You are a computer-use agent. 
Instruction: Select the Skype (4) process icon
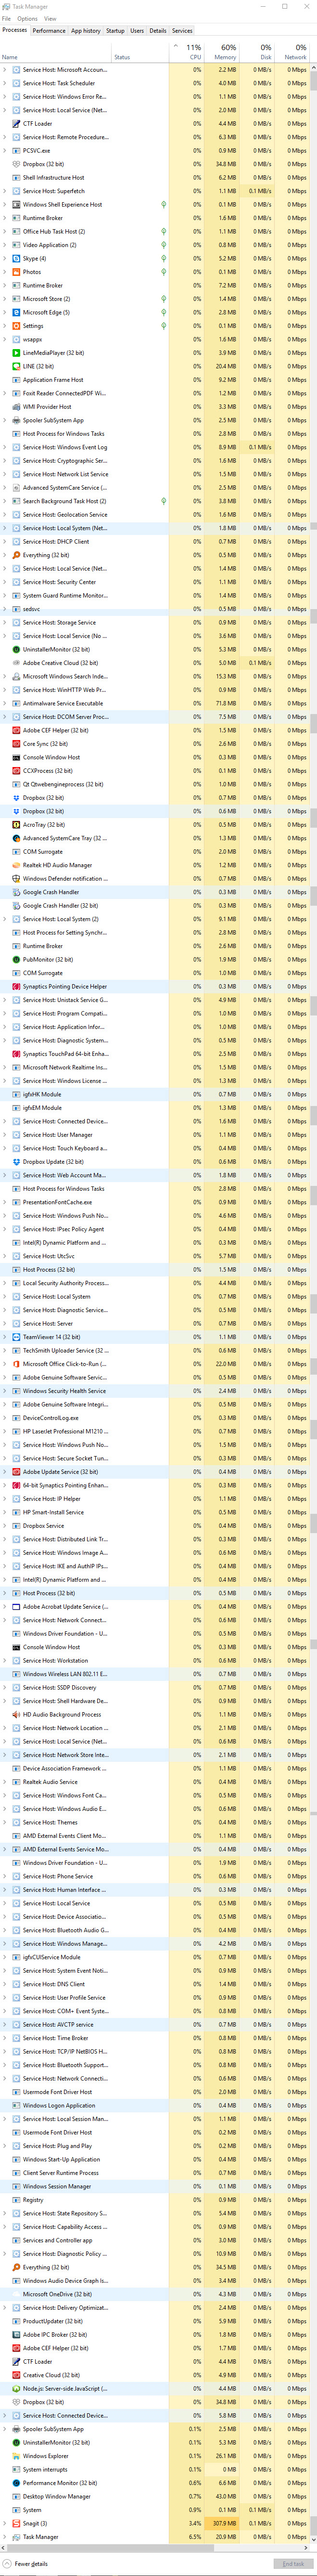pos(16,258)
